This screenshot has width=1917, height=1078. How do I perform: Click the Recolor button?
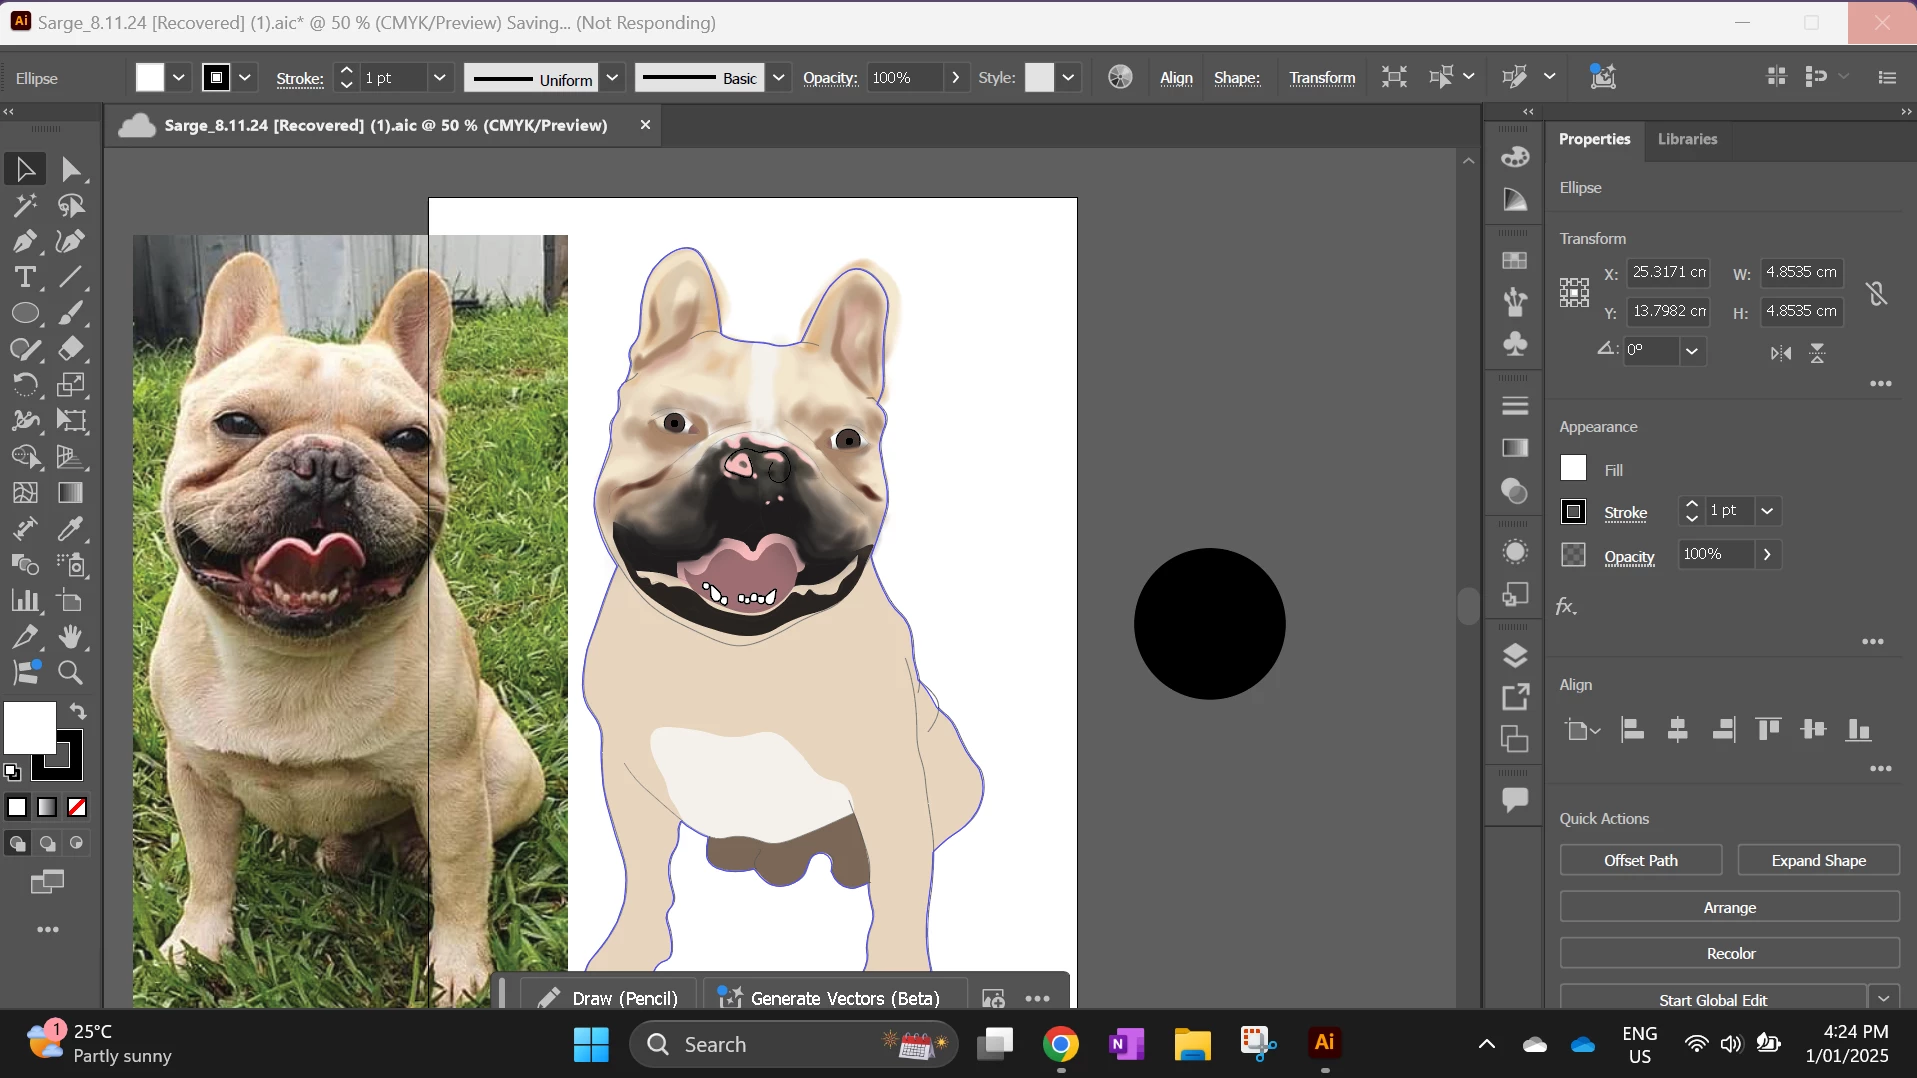pos(1730,954)
